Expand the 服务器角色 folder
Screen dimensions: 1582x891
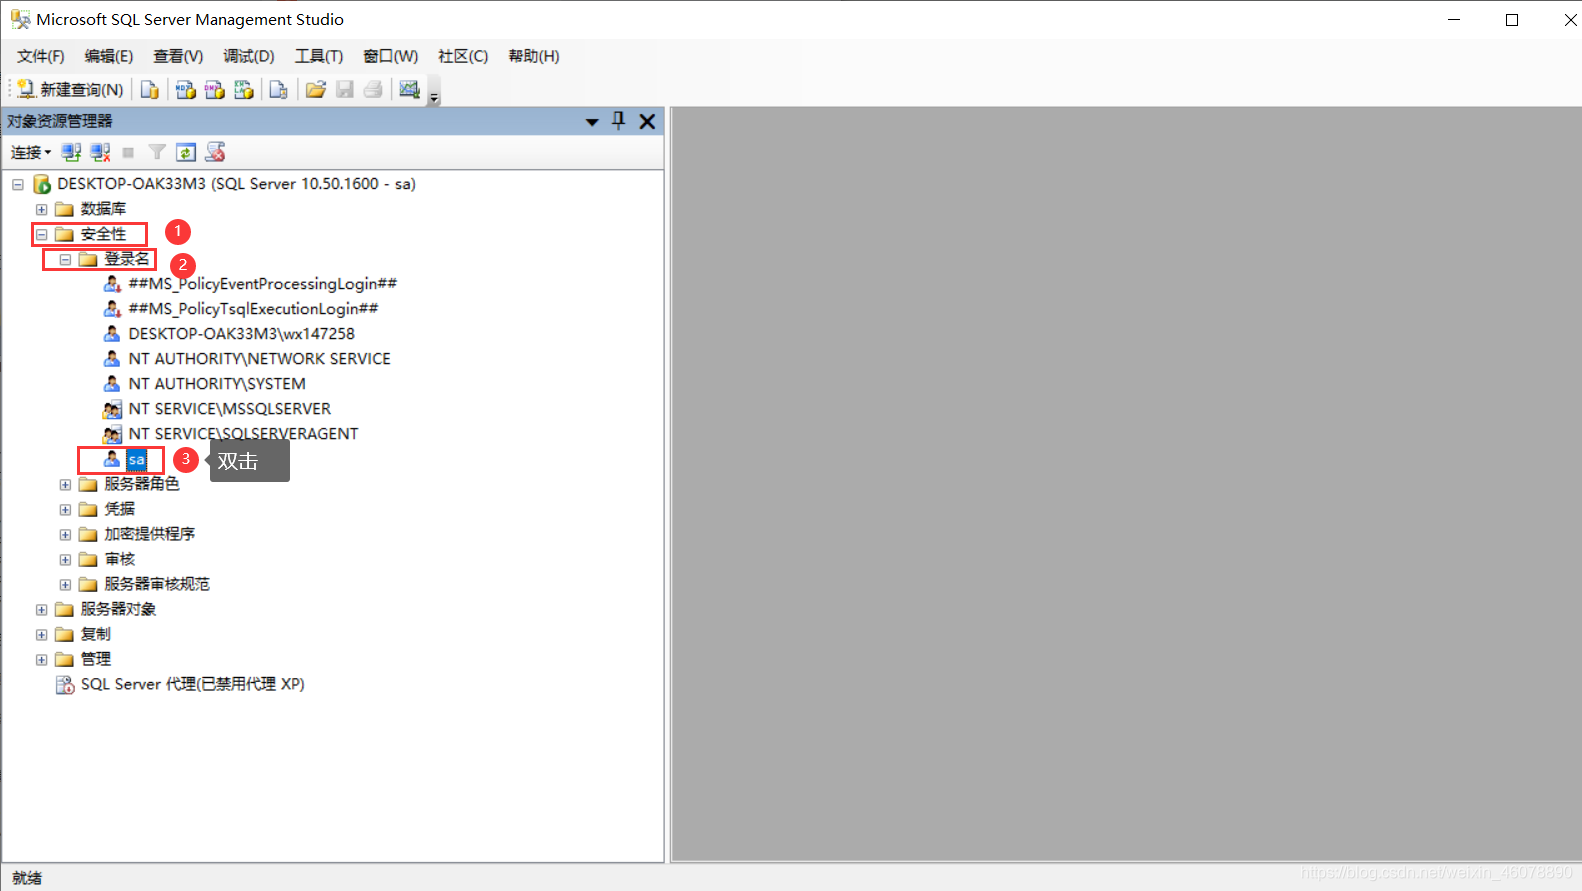[x=65, y=484]
